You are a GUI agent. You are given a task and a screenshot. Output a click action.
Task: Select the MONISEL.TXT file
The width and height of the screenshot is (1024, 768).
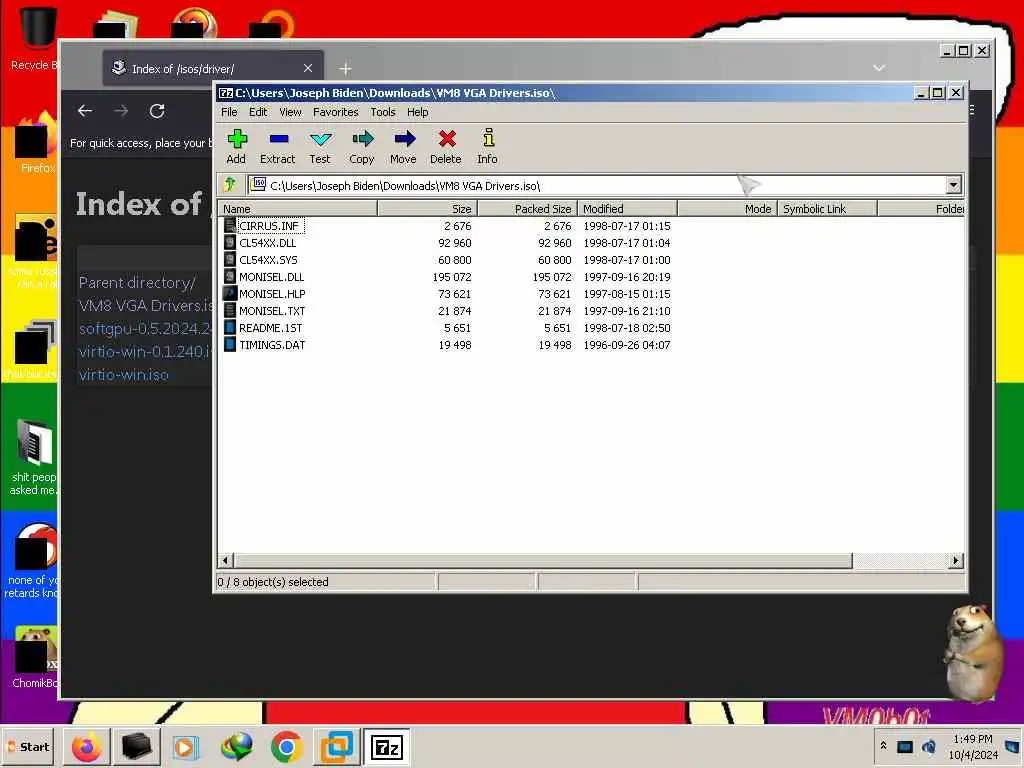[x=272, y=311]
